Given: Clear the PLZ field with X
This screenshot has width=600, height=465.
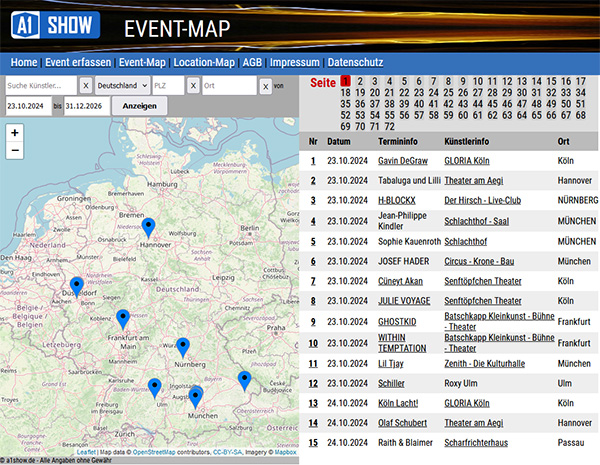Looking at the screenshot, I should (193, 86).
